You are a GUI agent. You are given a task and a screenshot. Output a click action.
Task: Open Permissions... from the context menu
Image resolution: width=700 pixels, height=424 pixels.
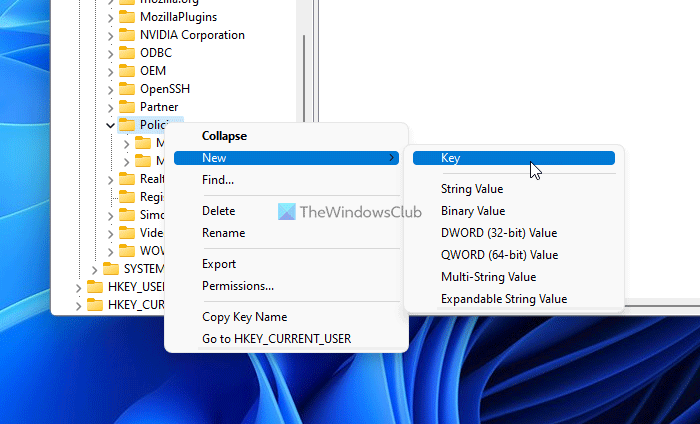[x=286, y=286]
